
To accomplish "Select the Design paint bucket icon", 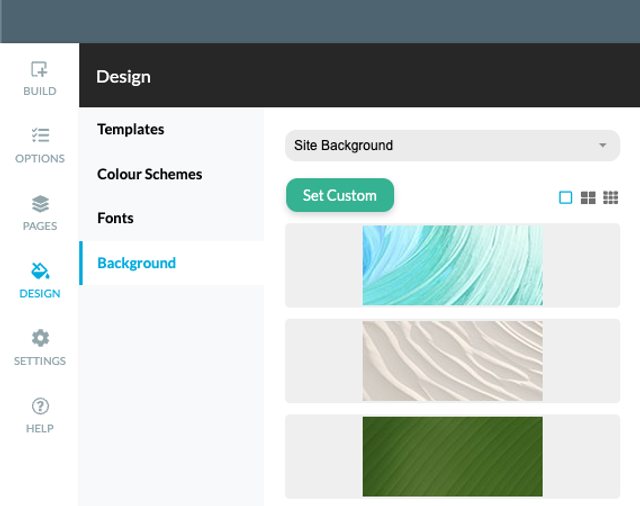I will 40,271.
